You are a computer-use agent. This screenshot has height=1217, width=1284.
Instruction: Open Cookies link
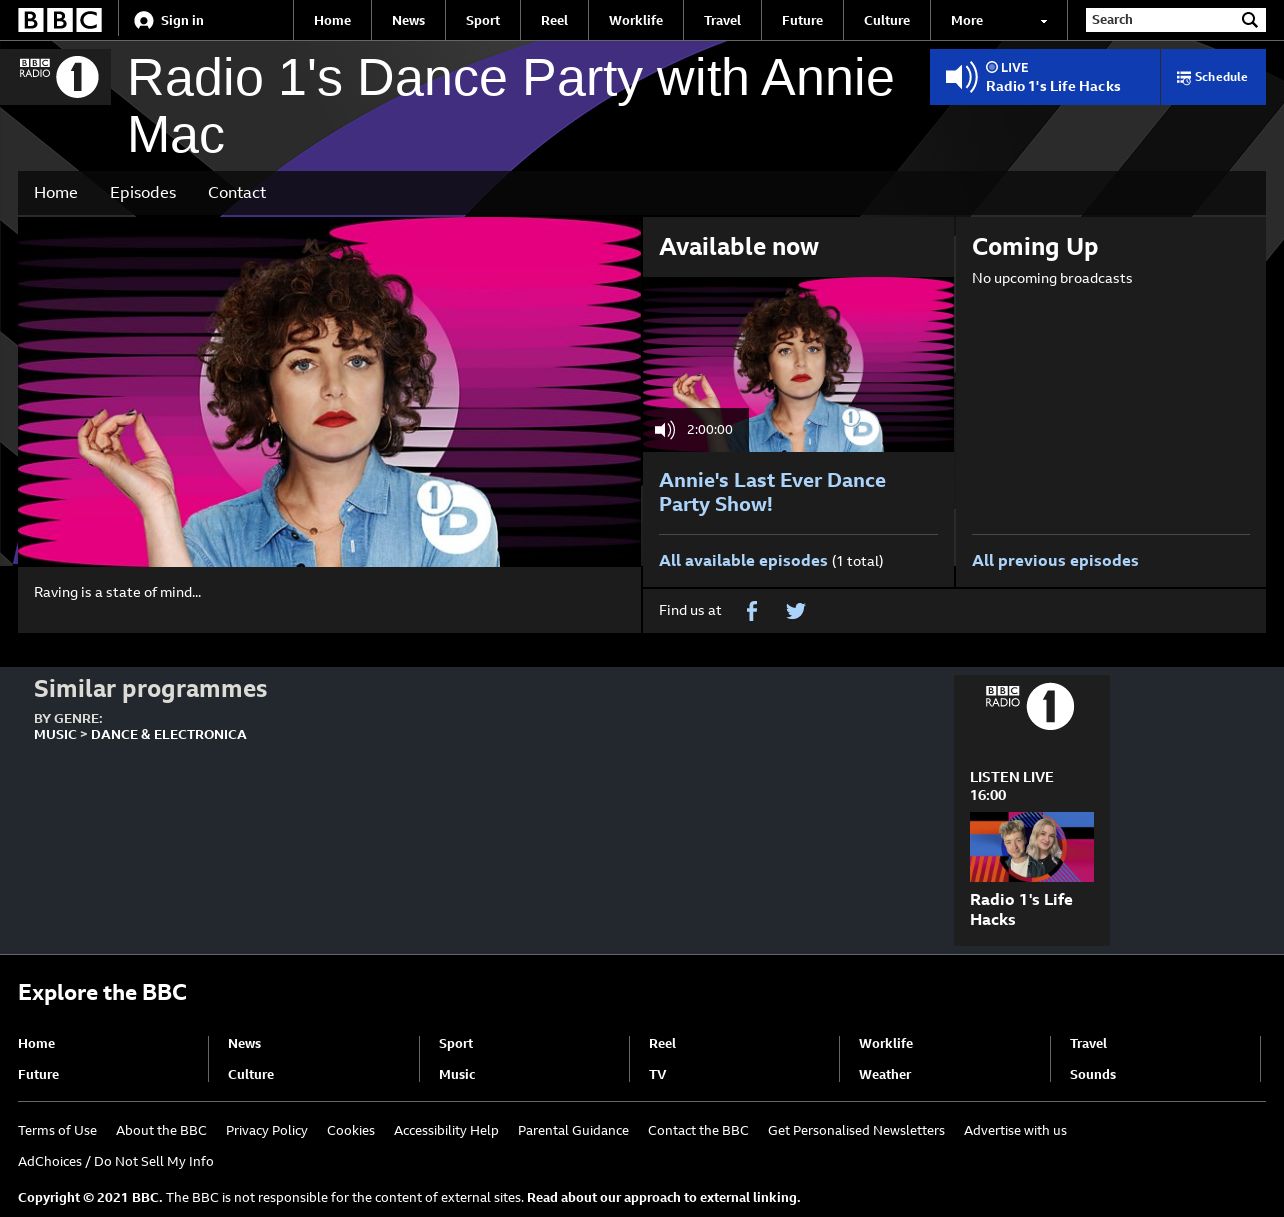click(x=351, y=1130)
